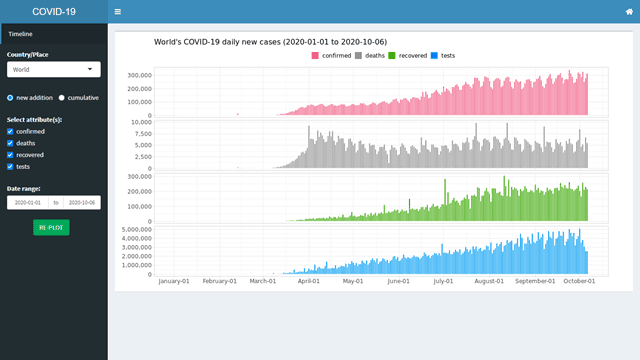Click the 2,500 deaths axis value
Viewport: 640px width, 360px height.
coord(143,157)
